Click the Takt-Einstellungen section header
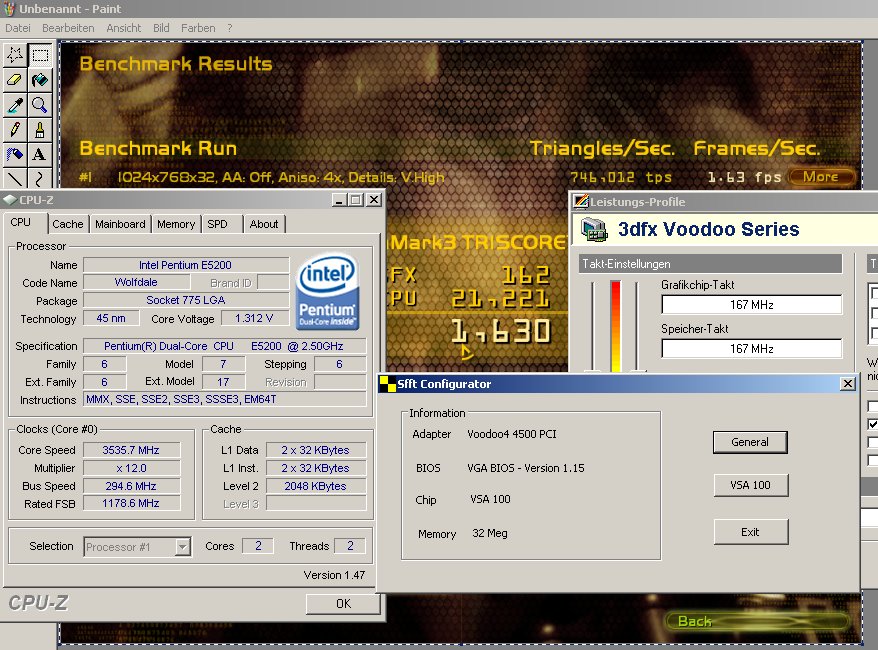The width and height of the screenshot is (878, 650). tap(710, 264)
